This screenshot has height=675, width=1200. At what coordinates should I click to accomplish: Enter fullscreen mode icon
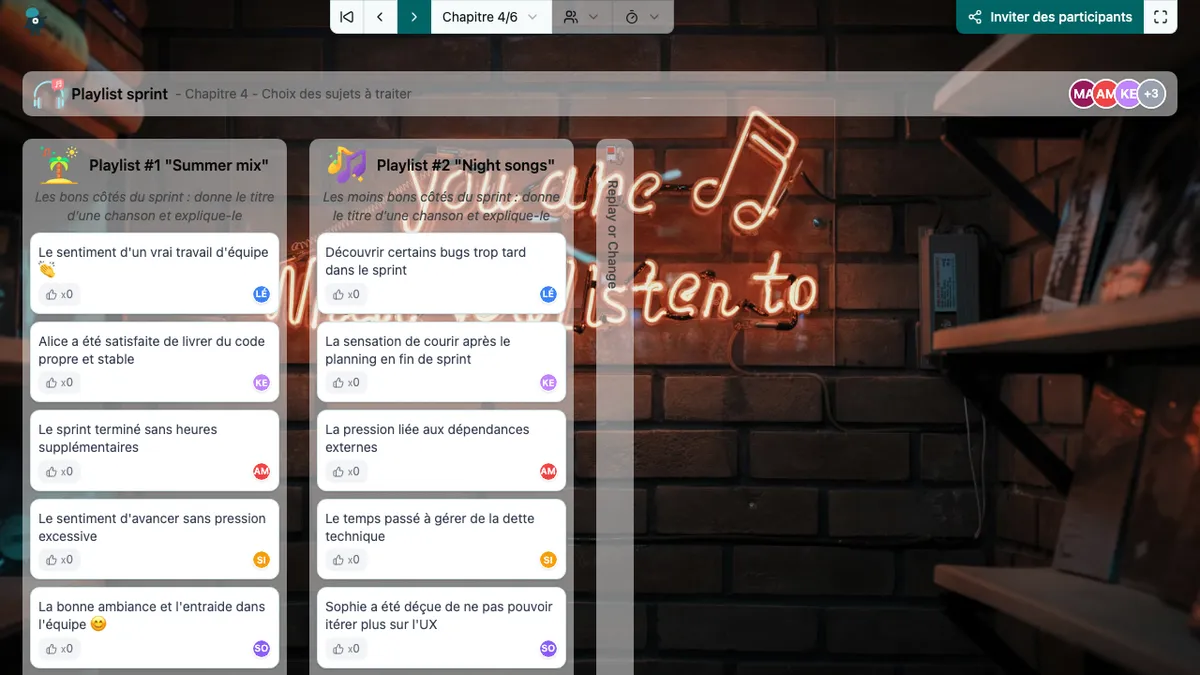pos(1160,17)
